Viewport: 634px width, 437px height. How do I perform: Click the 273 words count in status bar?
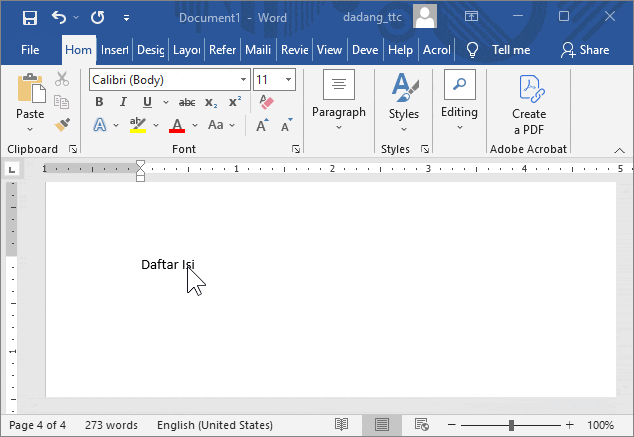click(111, 425)
